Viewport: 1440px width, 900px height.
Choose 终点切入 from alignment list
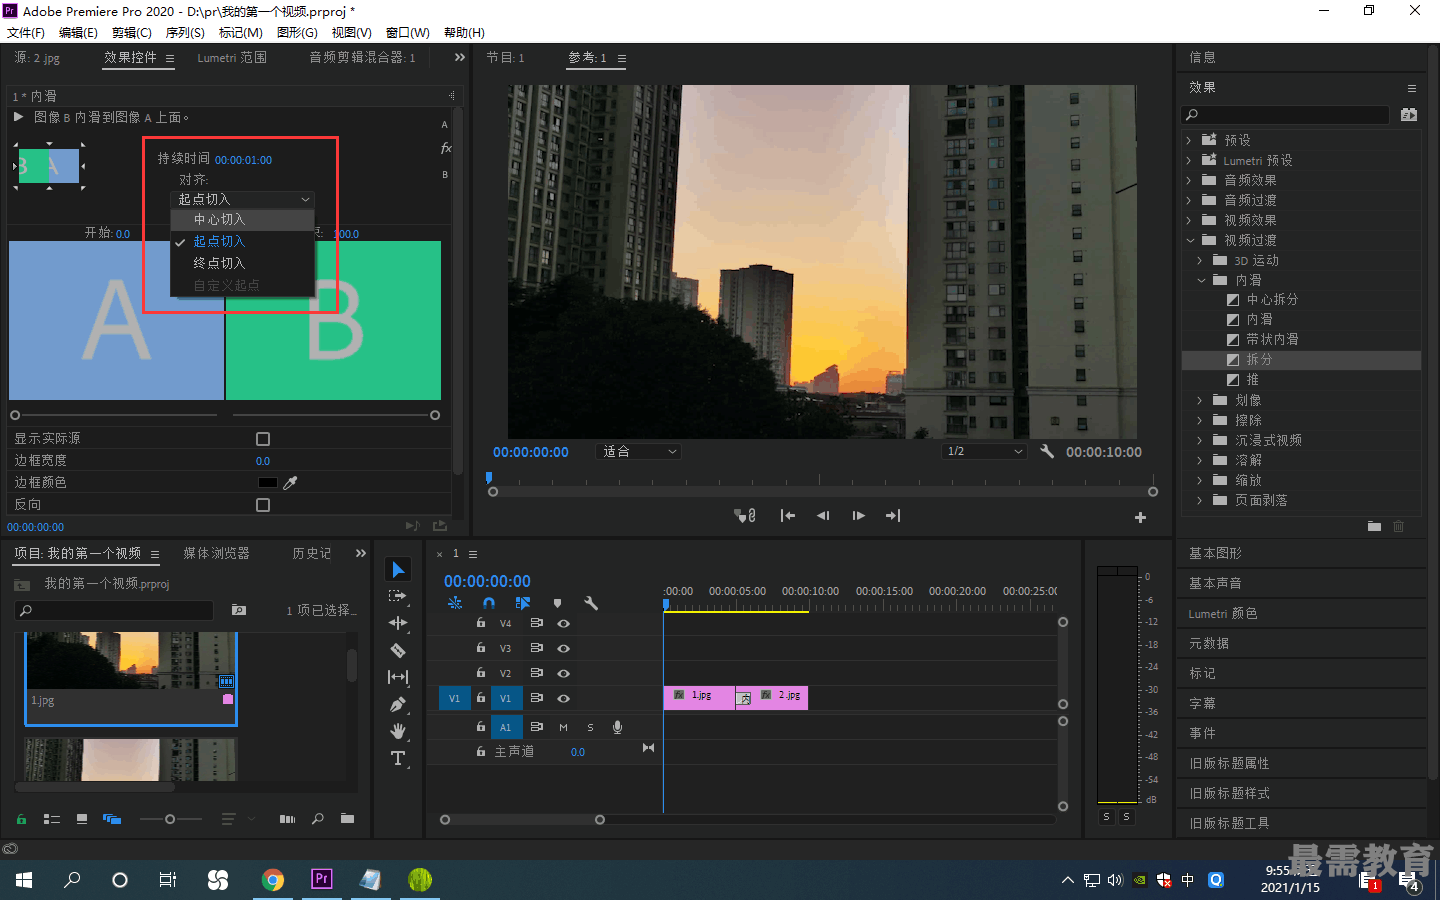(x=243, y=263)
